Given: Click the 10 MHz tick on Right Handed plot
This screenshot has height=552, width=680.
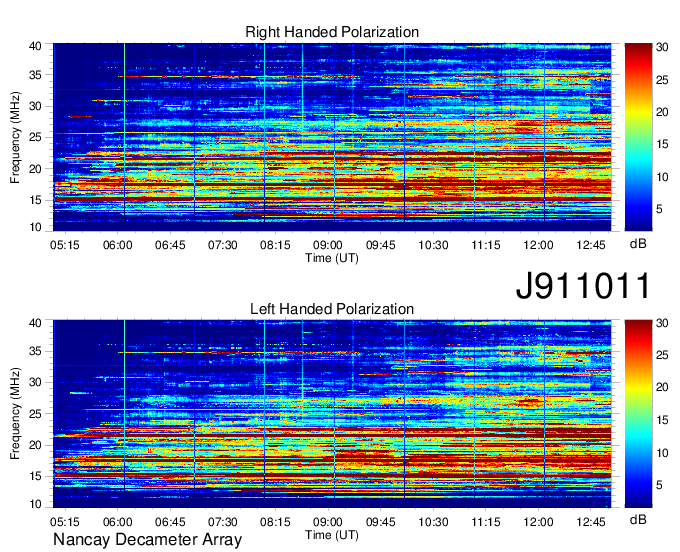Looking at the screenshot, I should (x=36, y=227).
